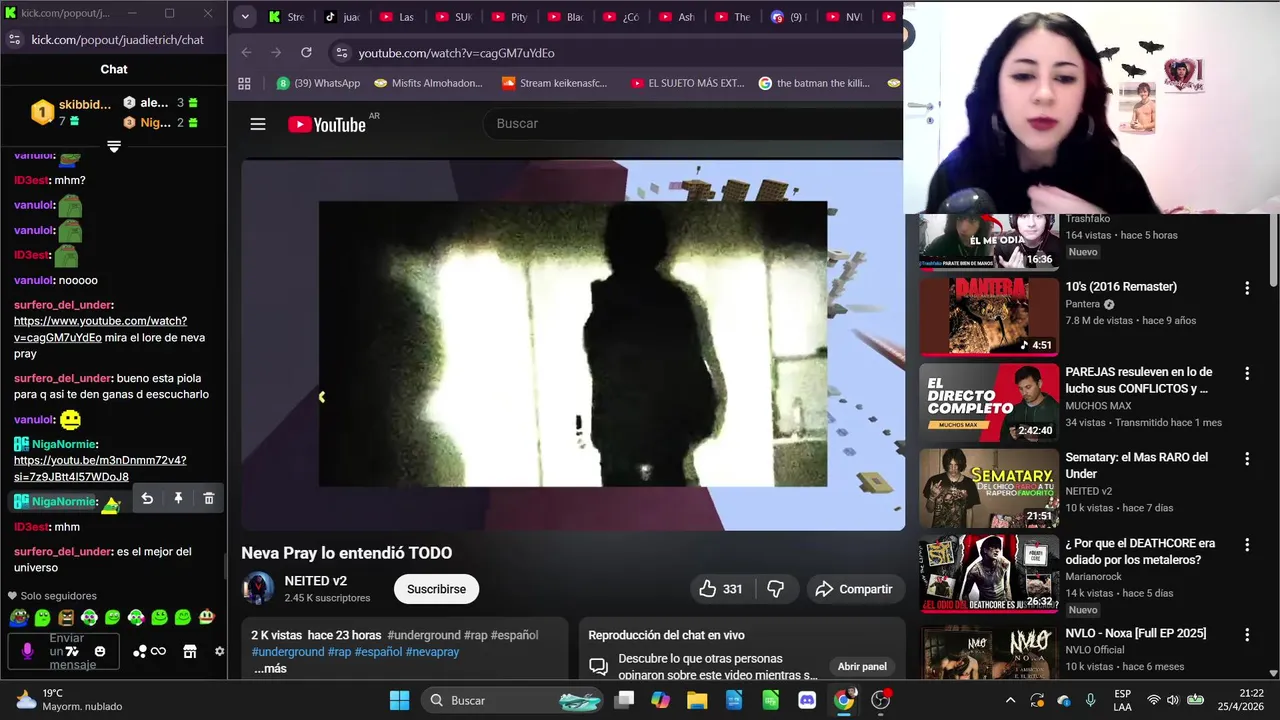Delete NigaNormie's chat message with trash icon

click(x=208, y=498)
